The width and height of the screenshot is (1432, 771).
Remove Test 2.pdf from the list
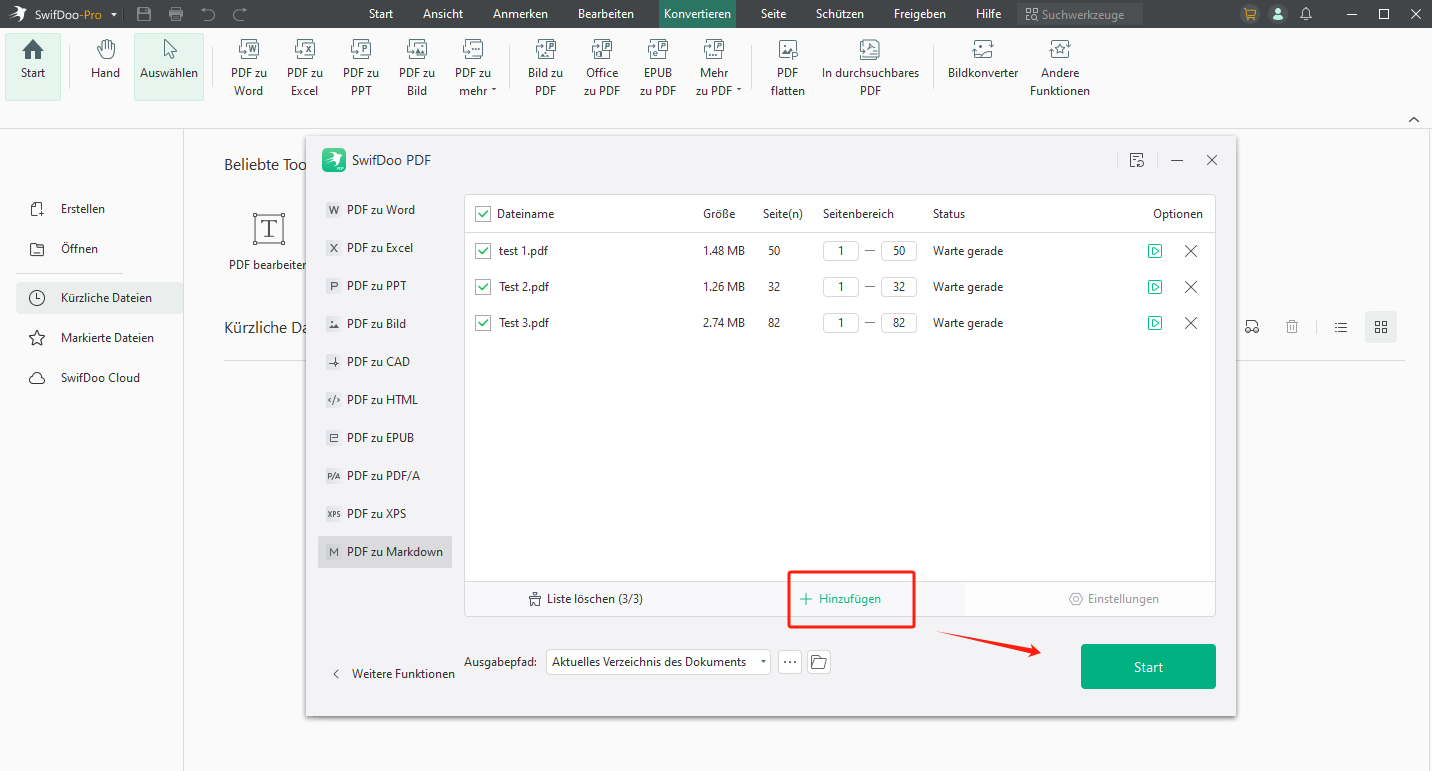[1191, 287]
